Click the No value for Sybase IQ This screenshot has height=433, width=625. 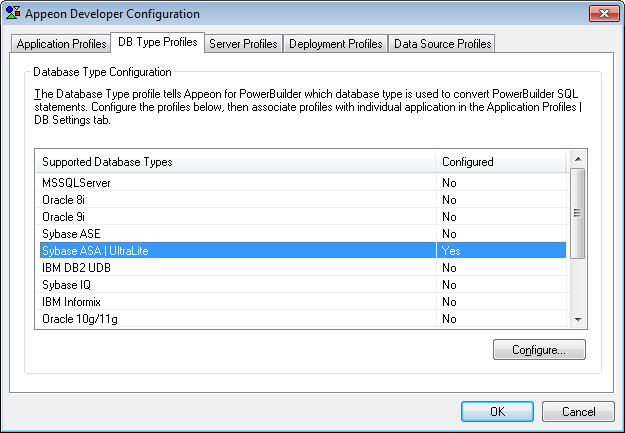coord(449,285)
